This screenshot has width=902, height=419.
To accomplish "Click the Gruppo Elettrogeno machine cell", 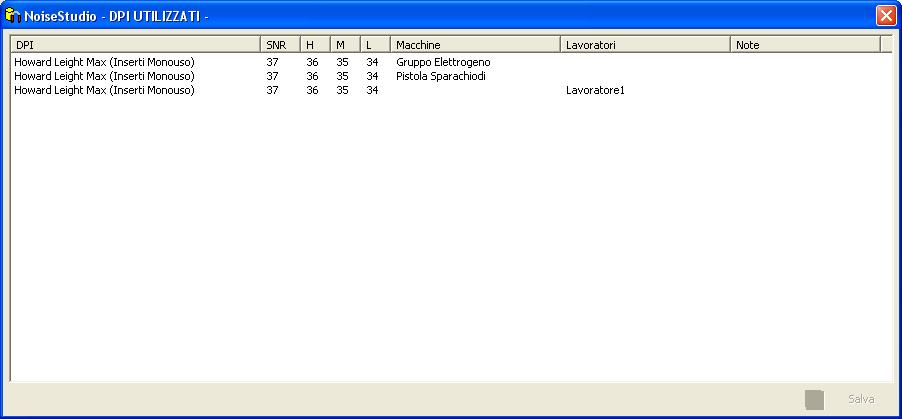I will (x=444, y=62).
